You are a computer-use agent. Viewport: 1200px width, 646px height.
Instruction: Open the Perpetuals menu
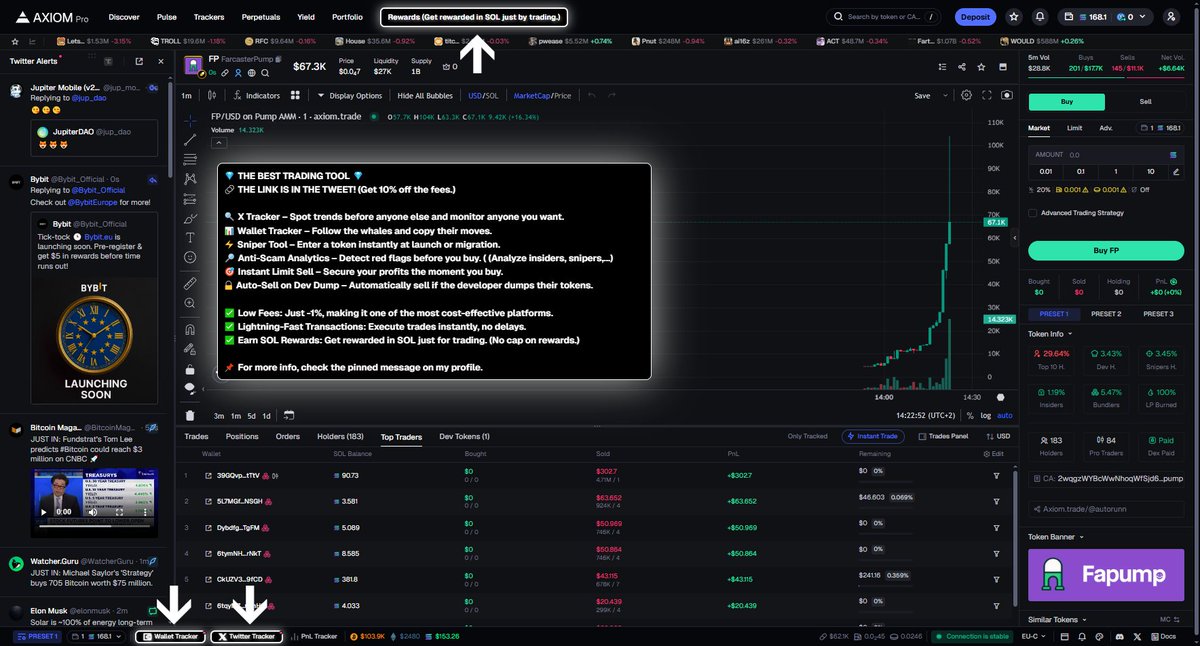[x=260, y=17]
